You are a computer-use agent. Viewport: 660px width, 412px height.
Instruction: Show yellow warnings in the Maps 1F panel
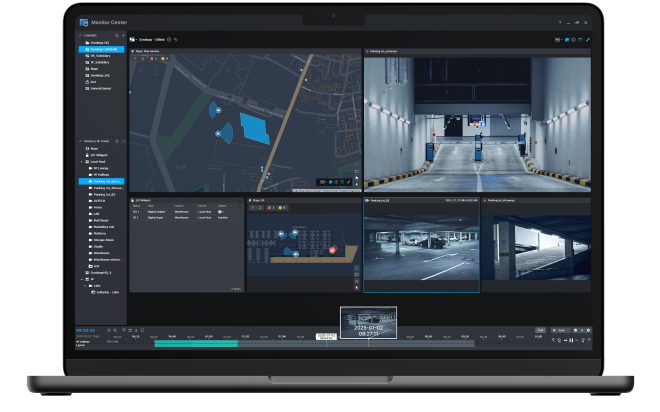[282, 208]
